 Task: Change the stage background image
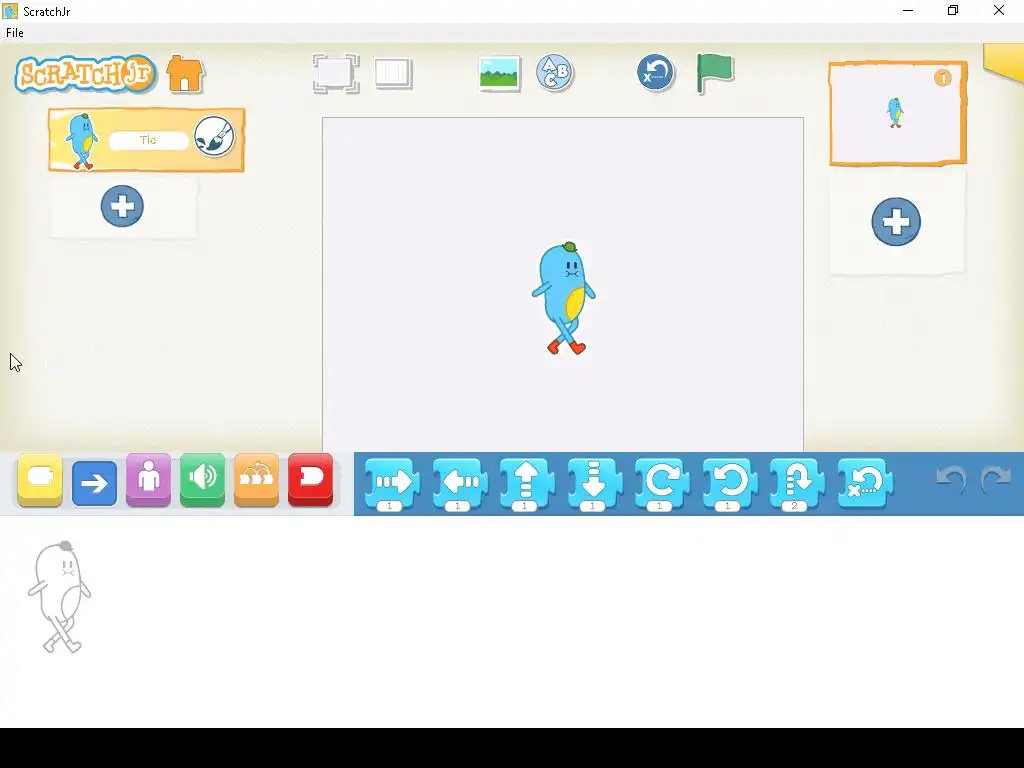pos(500,73)
